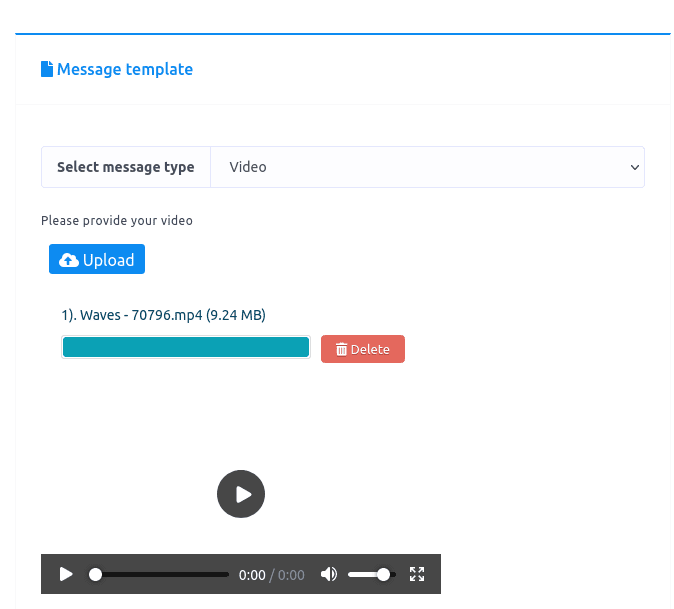Click the dropdown chevron arrow
This screenshot has width=674, height=609.
(x=634, y=167)
